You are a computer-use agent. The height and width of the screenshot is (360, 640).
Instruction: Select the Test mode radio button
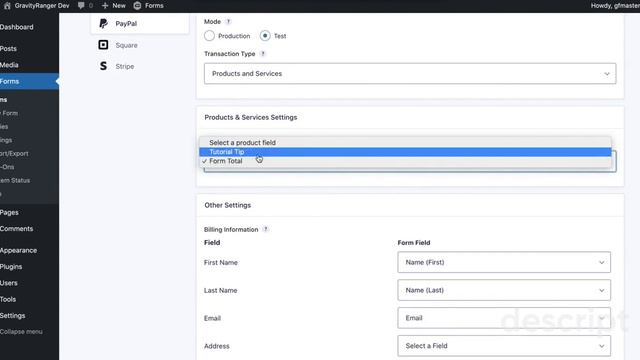click(265, 36)
